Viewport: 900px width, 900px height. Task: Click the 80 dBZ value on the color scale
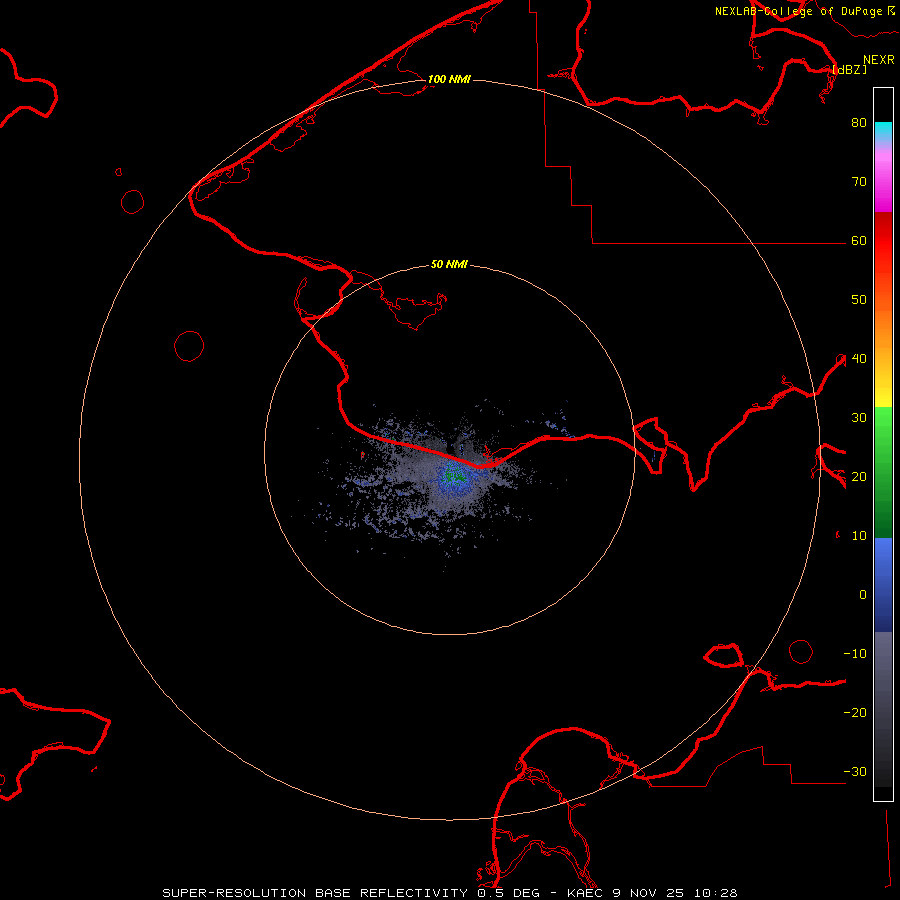click(859, 122)
